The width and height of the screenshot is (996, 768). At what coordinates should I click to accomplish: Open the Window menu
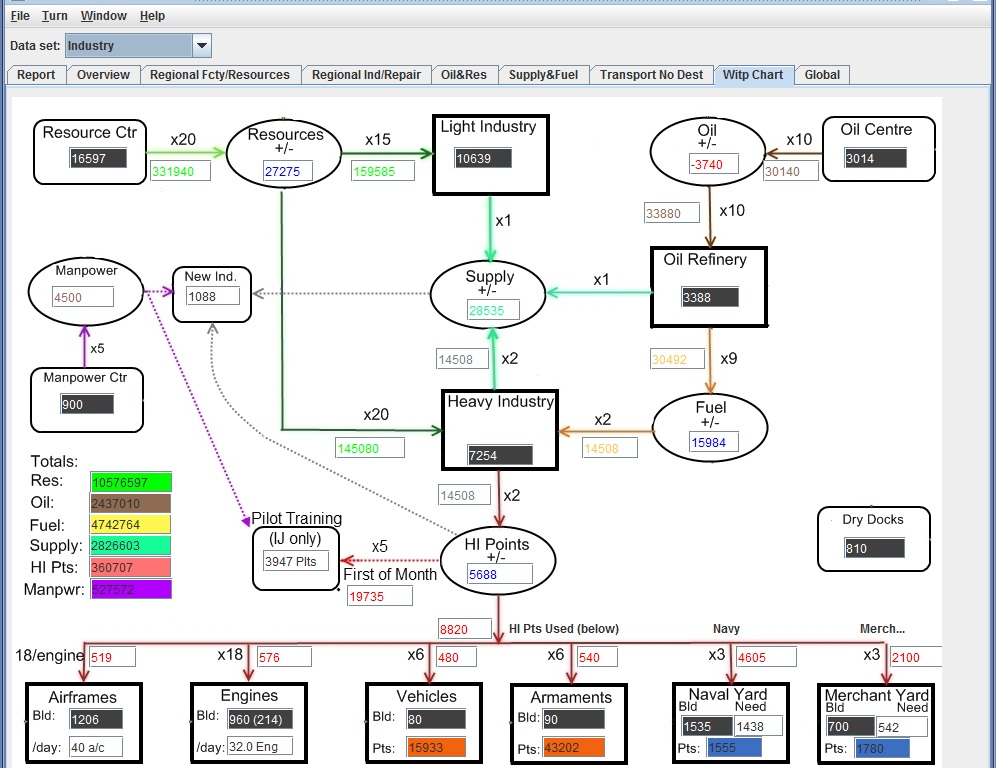click(x=104, y=16)
